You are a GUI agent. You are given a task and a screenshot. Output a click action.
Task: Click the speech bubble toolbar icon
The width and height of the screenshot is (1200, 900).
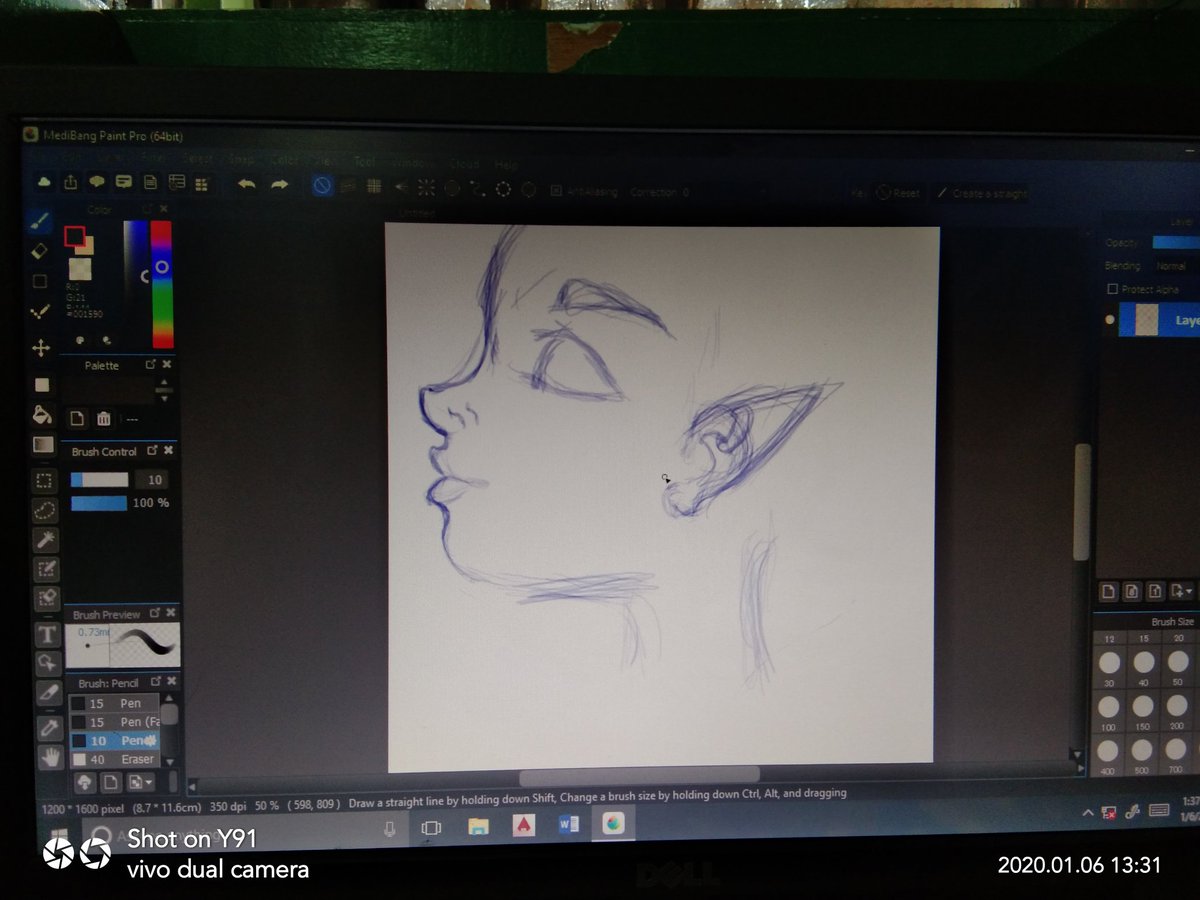tap(97, 182)
